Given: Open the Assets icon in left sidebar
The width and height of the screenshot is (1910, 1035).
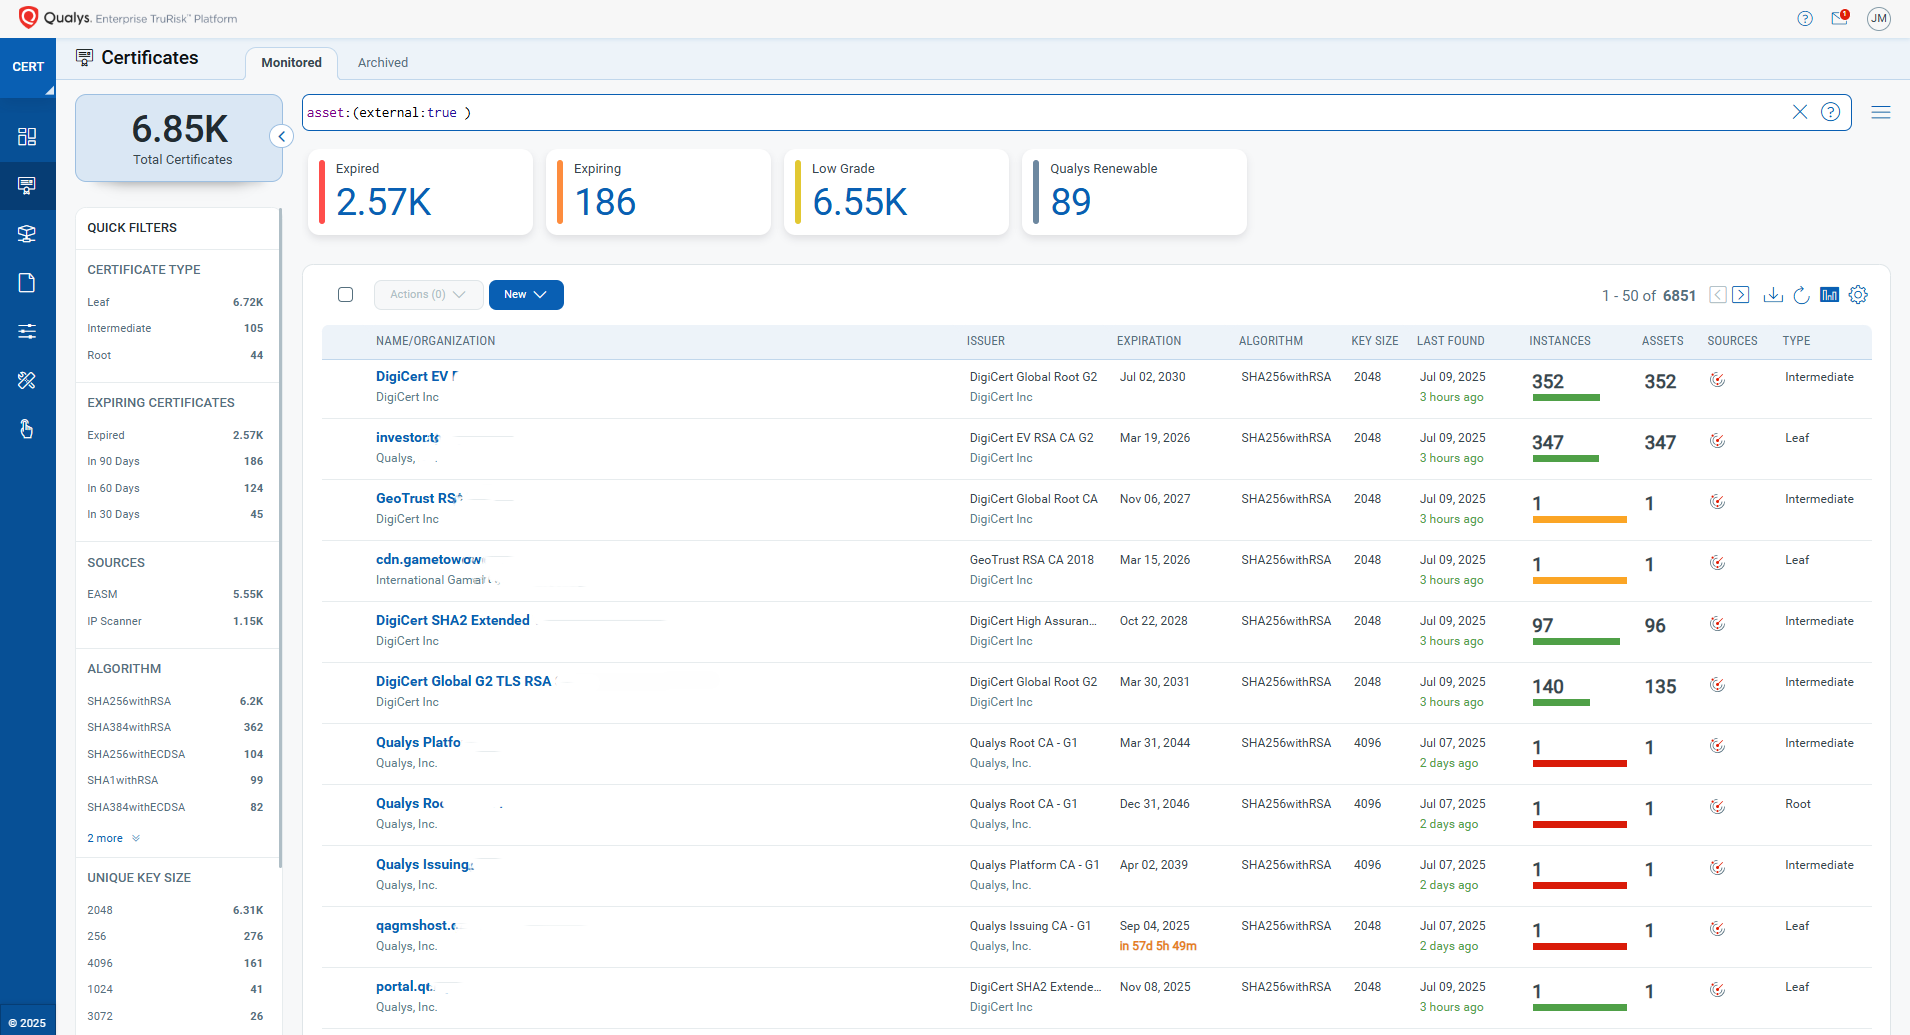Looking at the screenshot, I should tap(27, 234).
